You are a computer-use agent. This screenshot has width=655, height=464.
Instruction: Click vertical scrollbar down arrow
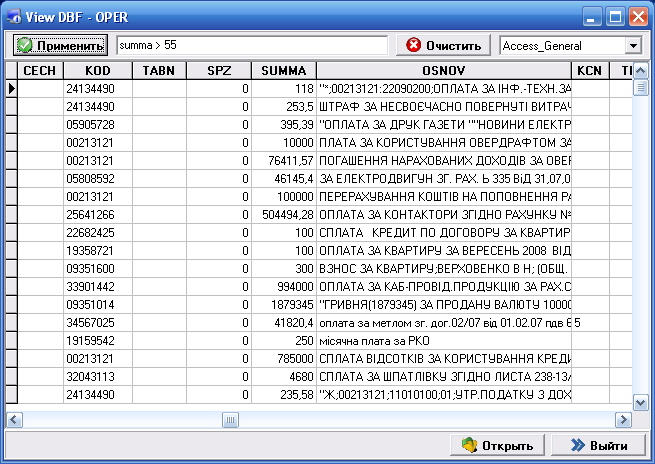(641, 402)
